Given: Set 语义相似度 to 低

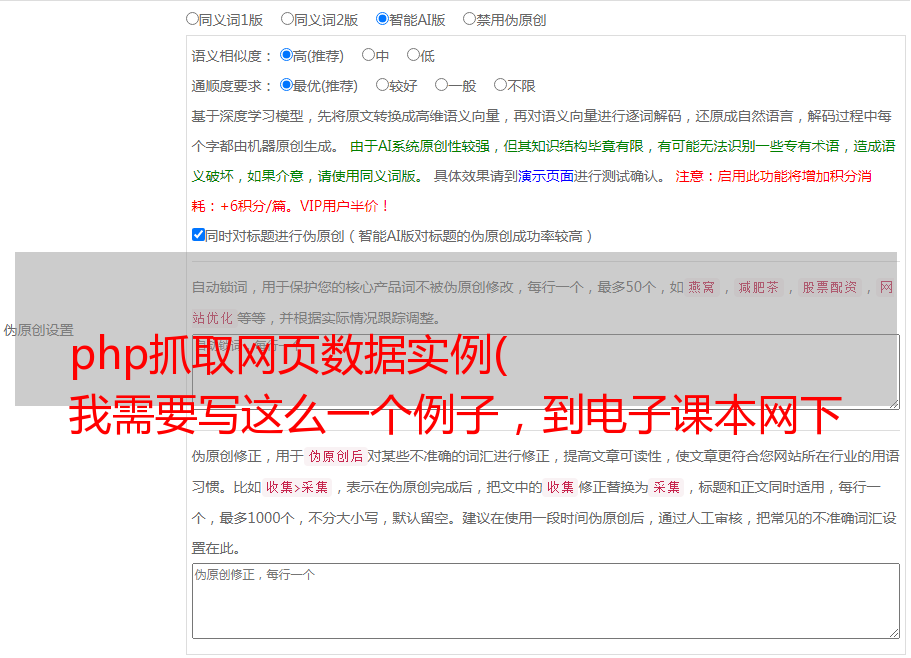Looking at the screenshot, I should click(413, 55).
